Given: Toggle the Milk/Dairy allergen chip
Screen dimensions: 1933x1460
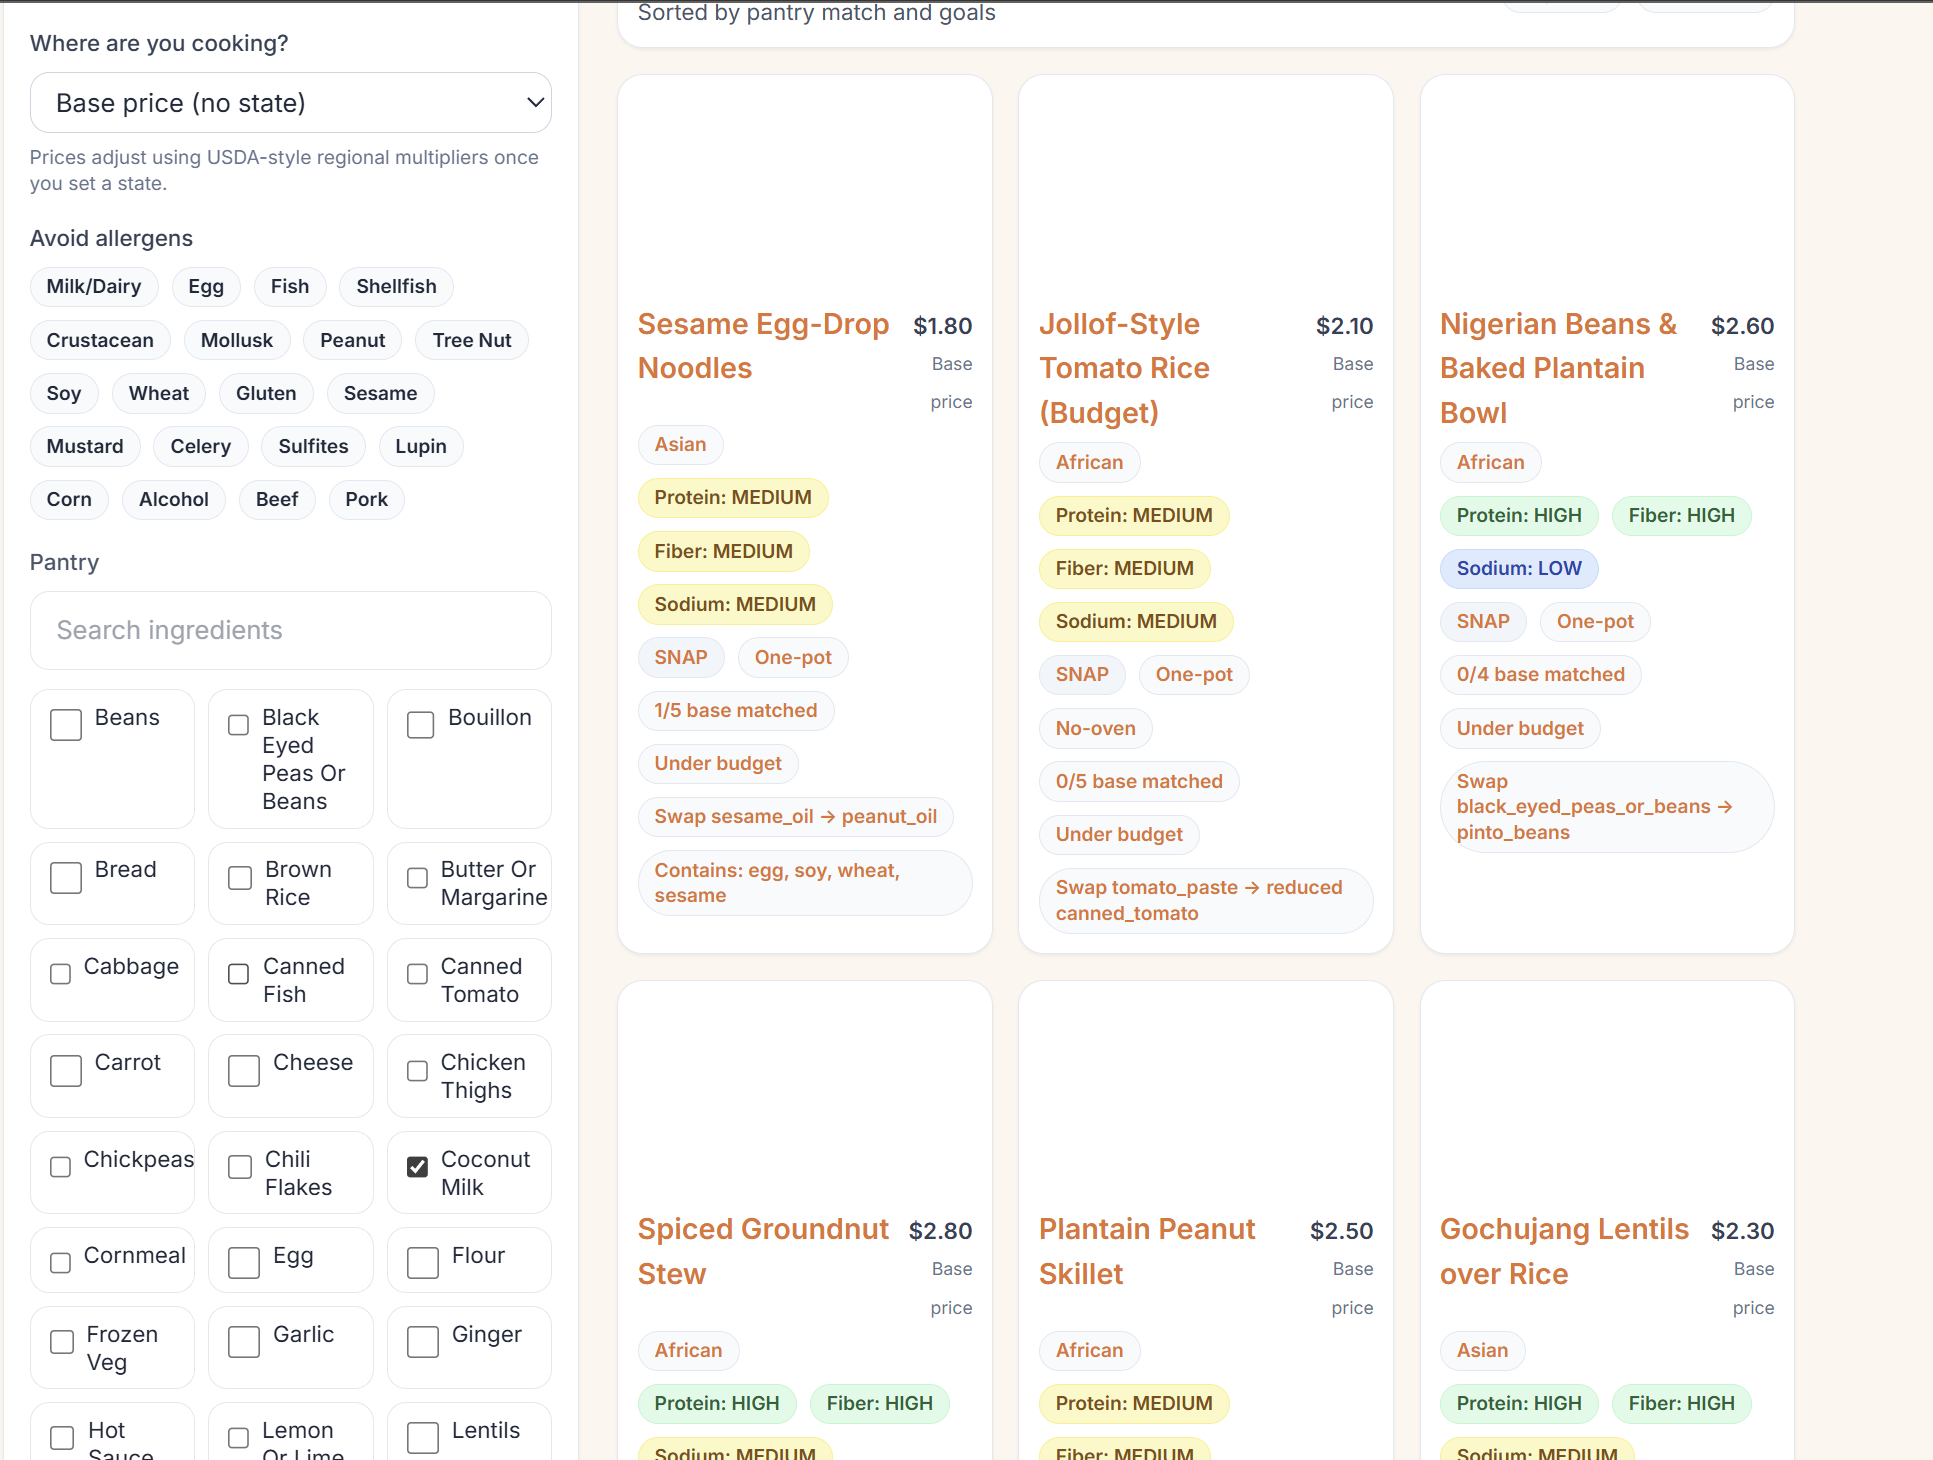Looking at the screenshot, I should point(94,287).
